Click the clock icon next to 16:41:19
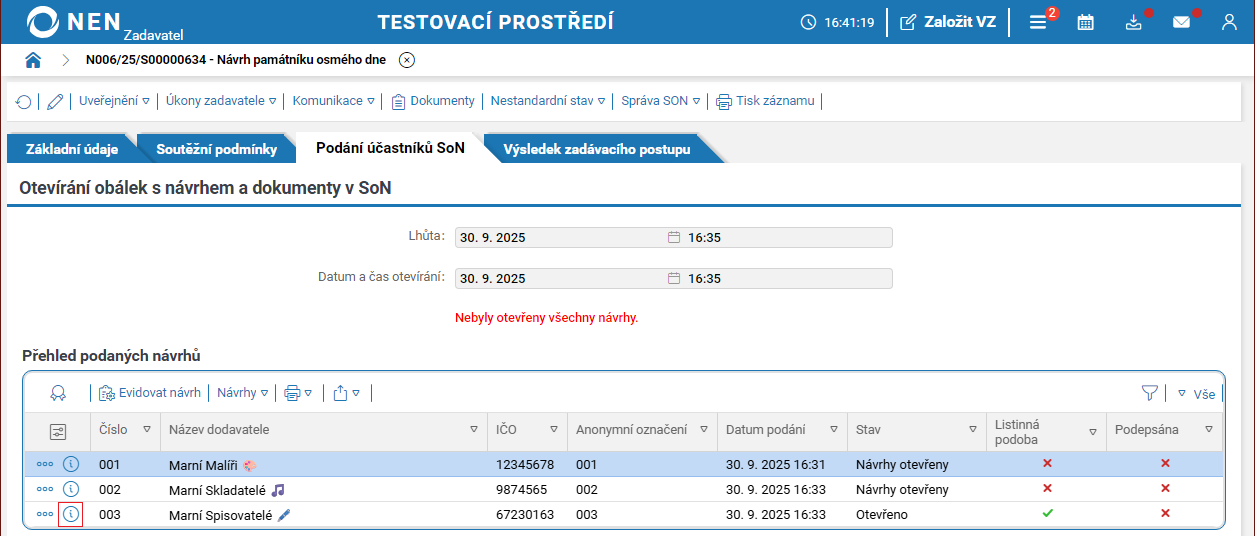The height and width of the screenshot is (536, 1255). pyautogui.click(x=808, y=22)
